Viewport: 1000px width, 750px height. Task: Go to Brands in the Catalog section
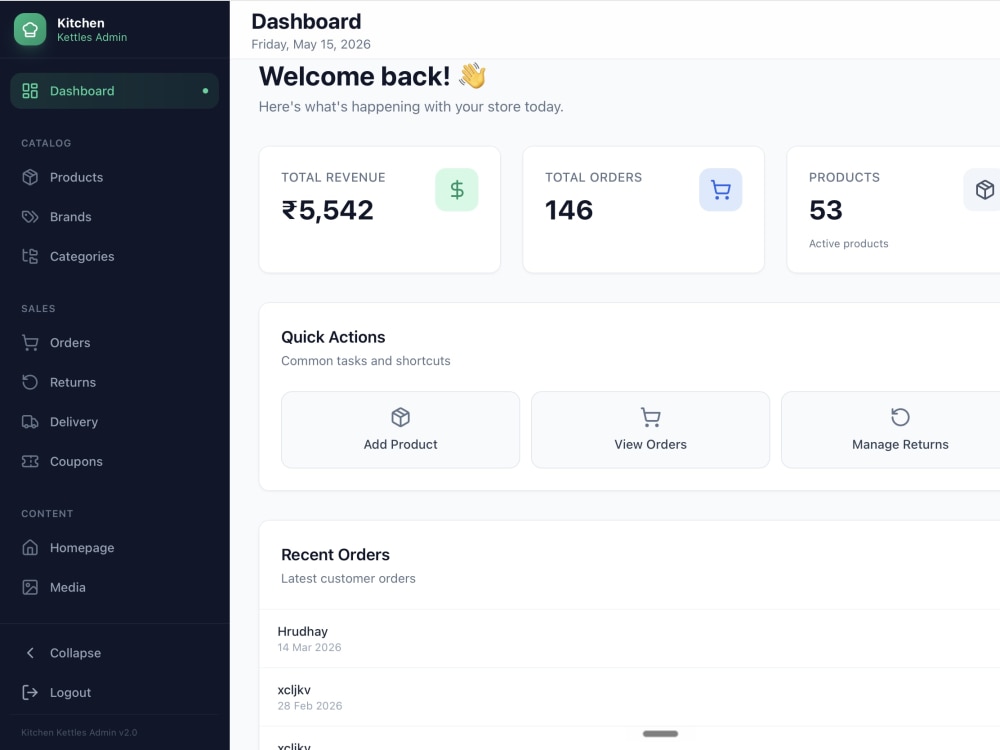click(115, 217)
